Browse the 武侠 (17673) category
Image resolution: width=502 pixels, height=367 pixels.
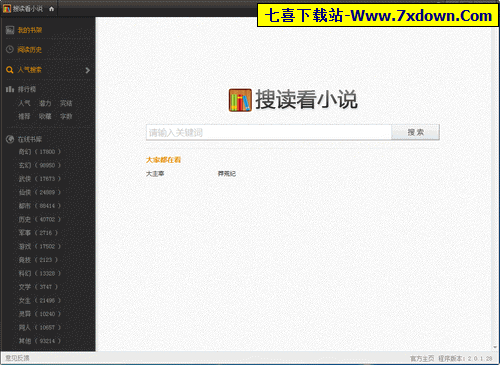(x=40, y=179)
